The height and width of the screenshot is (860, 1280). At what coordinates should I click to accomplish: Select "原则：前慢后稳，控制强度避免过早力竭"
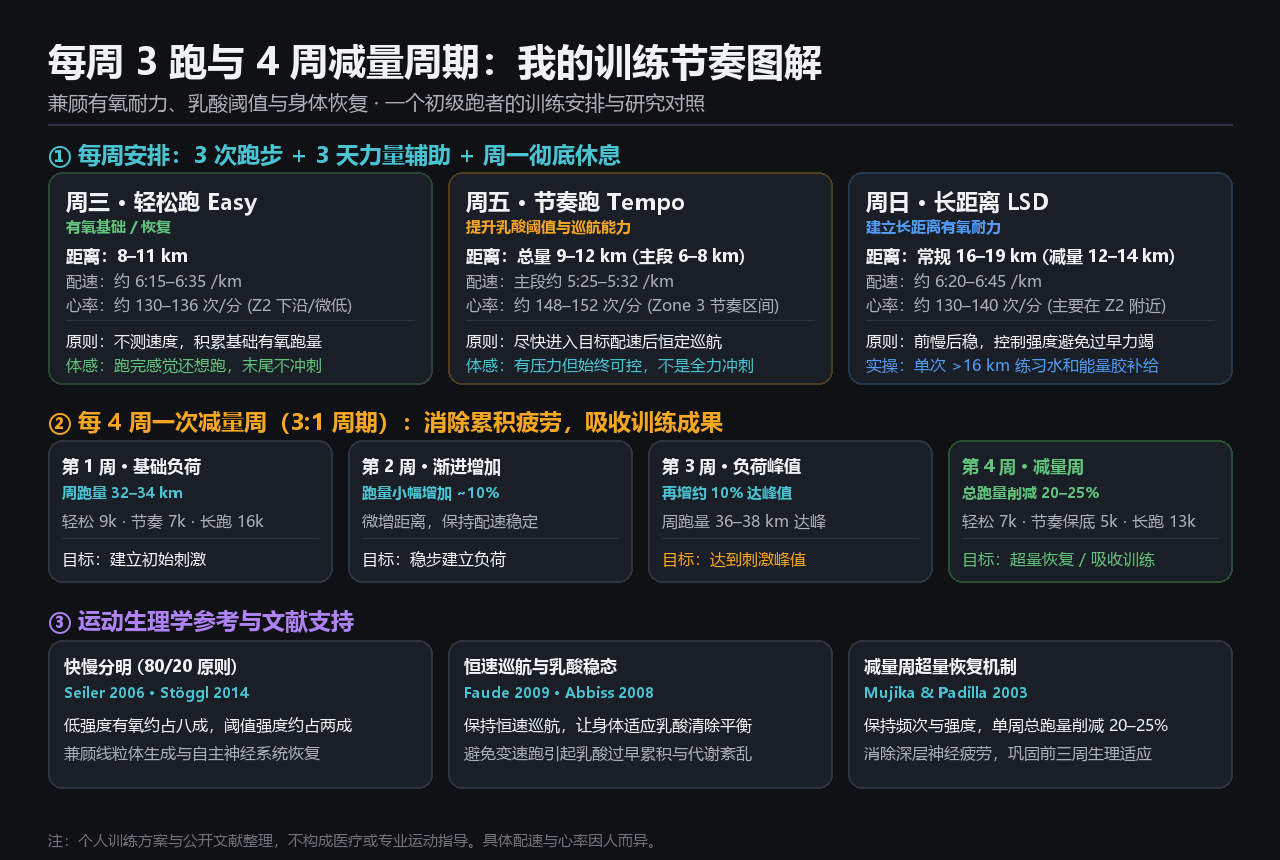pyautogui.click(x=1010, y=341)
